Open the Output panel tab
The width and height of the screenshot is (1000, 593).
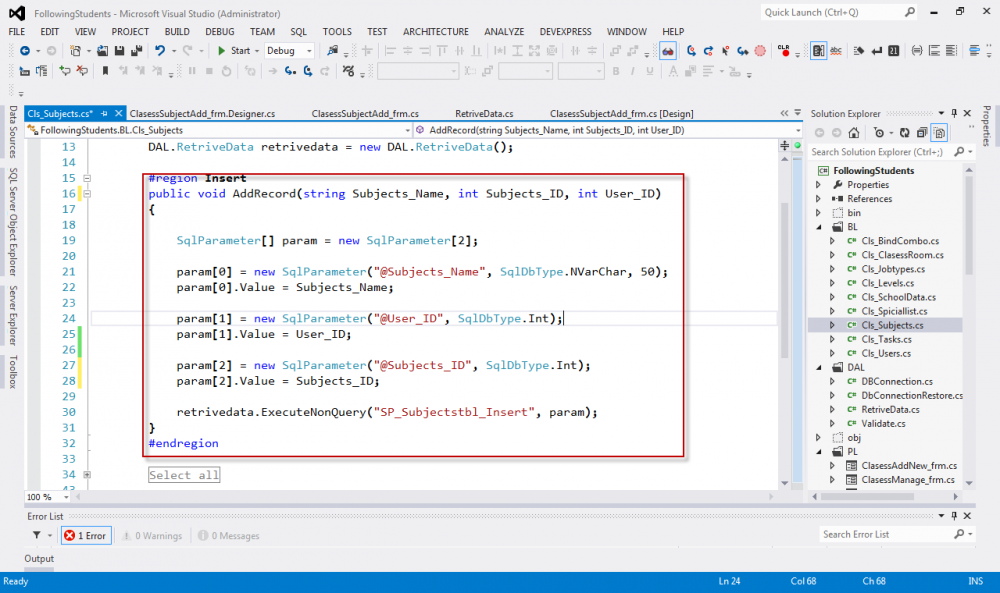[39, 559]
